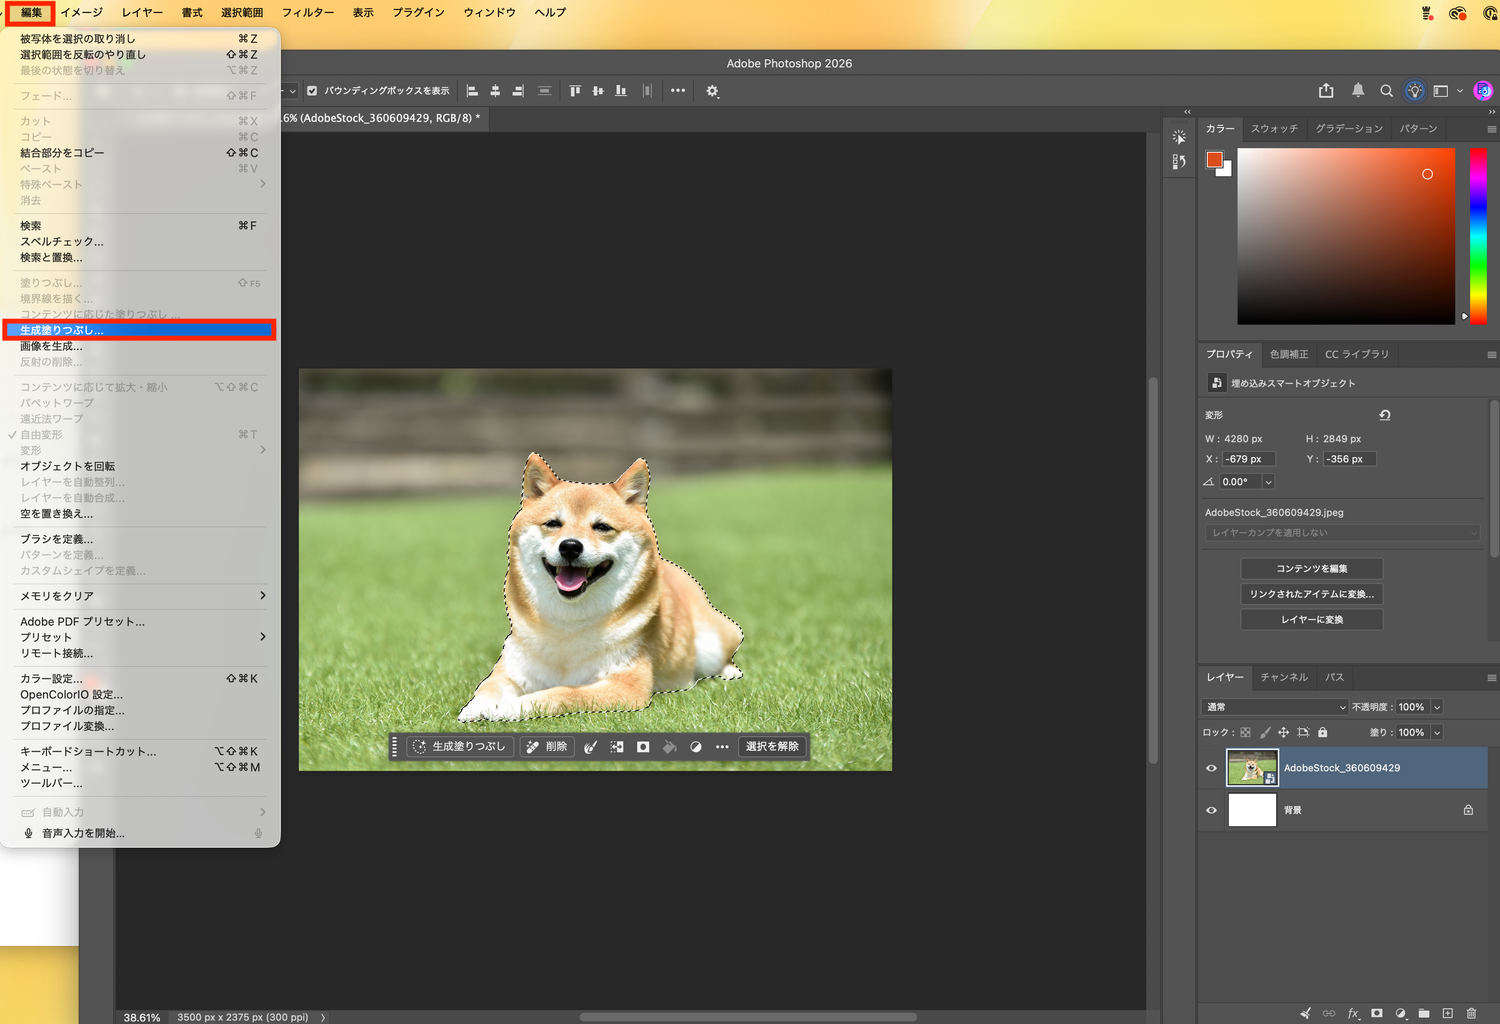Open the 不透明度 100% dropdown arrow

tap(1437, 707)
